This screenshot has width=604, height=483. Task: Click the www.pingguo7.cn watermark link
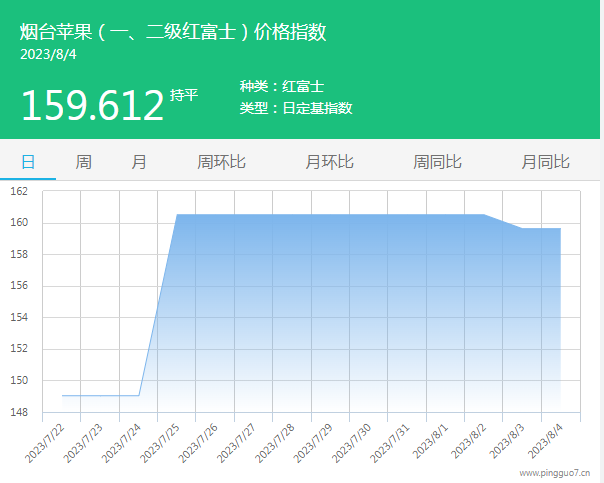554,472
